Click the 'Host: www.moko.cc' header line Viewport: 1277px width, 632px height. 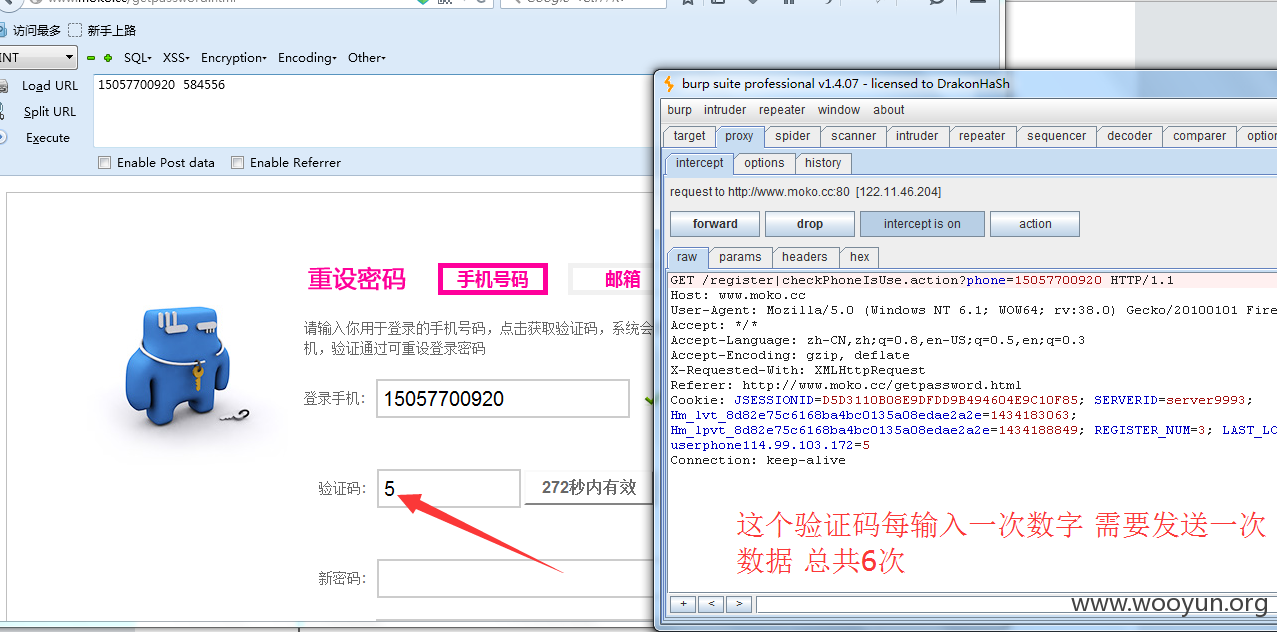[738, 296]
